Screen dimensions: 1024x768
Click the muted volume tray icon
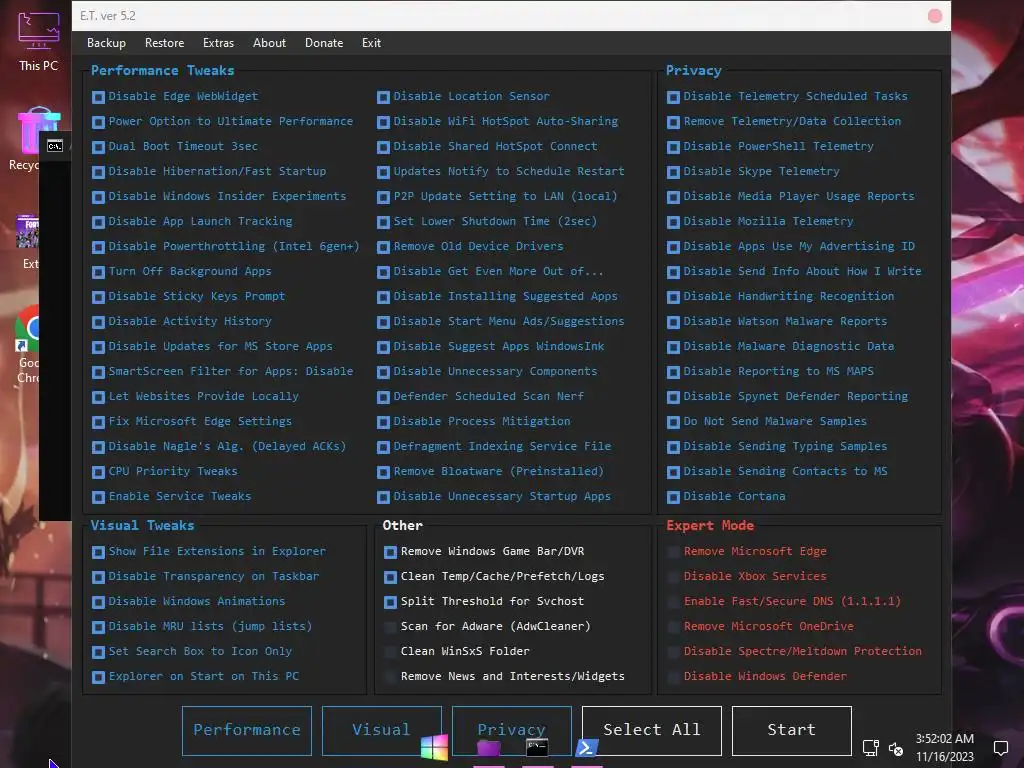[x=896, y=748]
